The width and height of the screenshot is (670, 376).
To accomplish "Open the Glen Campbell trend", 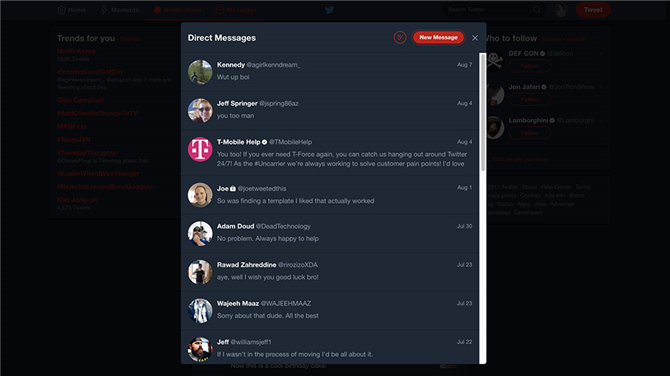I will [x=80, y=100].
